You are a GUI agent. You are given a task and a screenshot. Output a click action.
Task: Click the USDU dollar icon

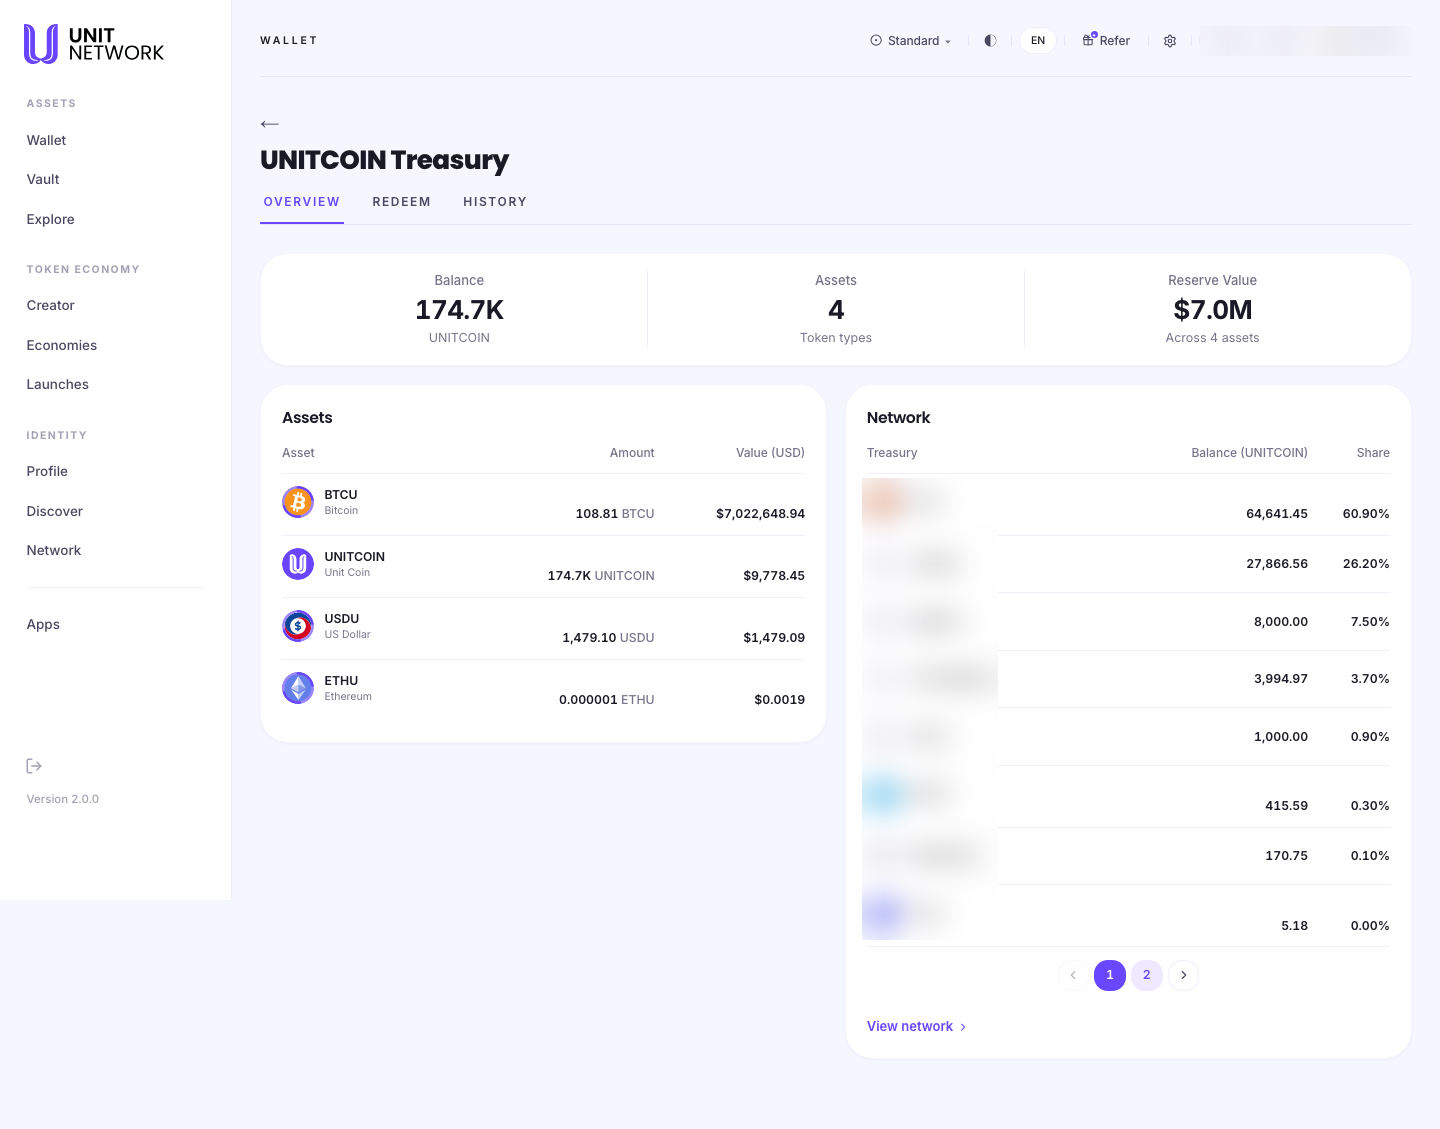tap(298, 626)
